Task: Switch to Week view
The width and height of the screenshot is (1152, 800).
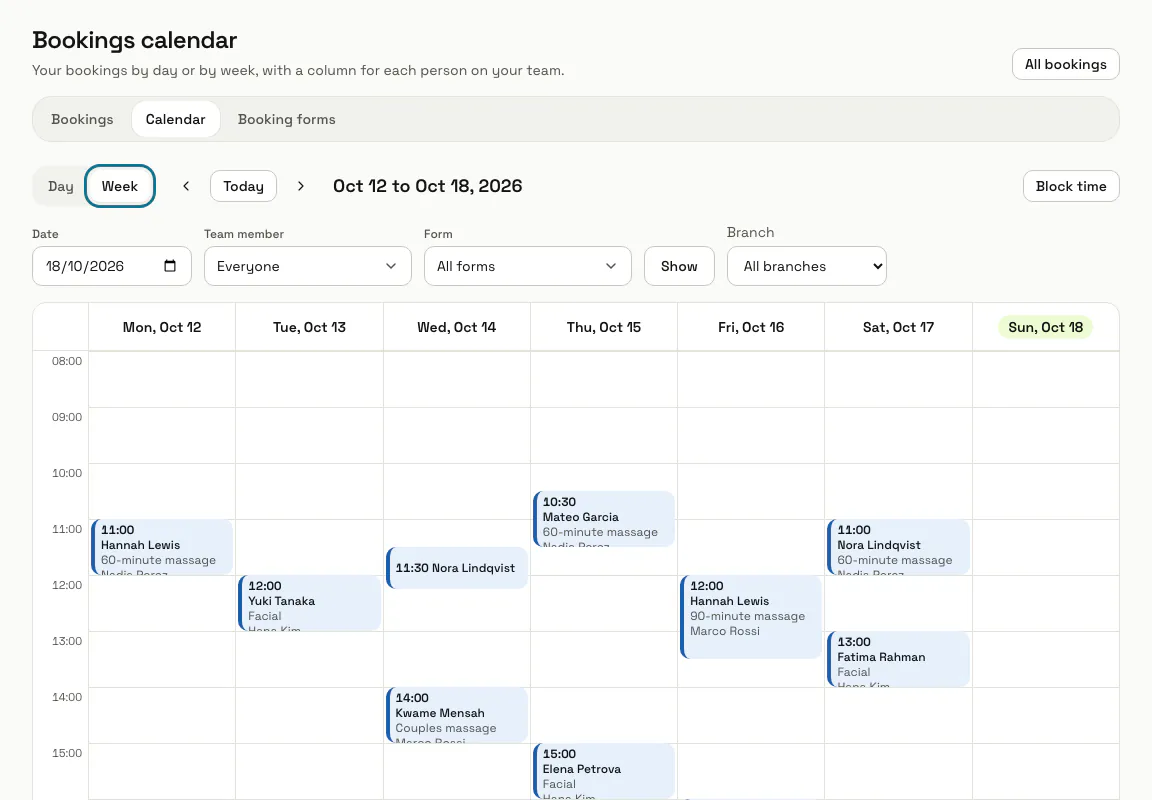Action: [x=120, y=187]
